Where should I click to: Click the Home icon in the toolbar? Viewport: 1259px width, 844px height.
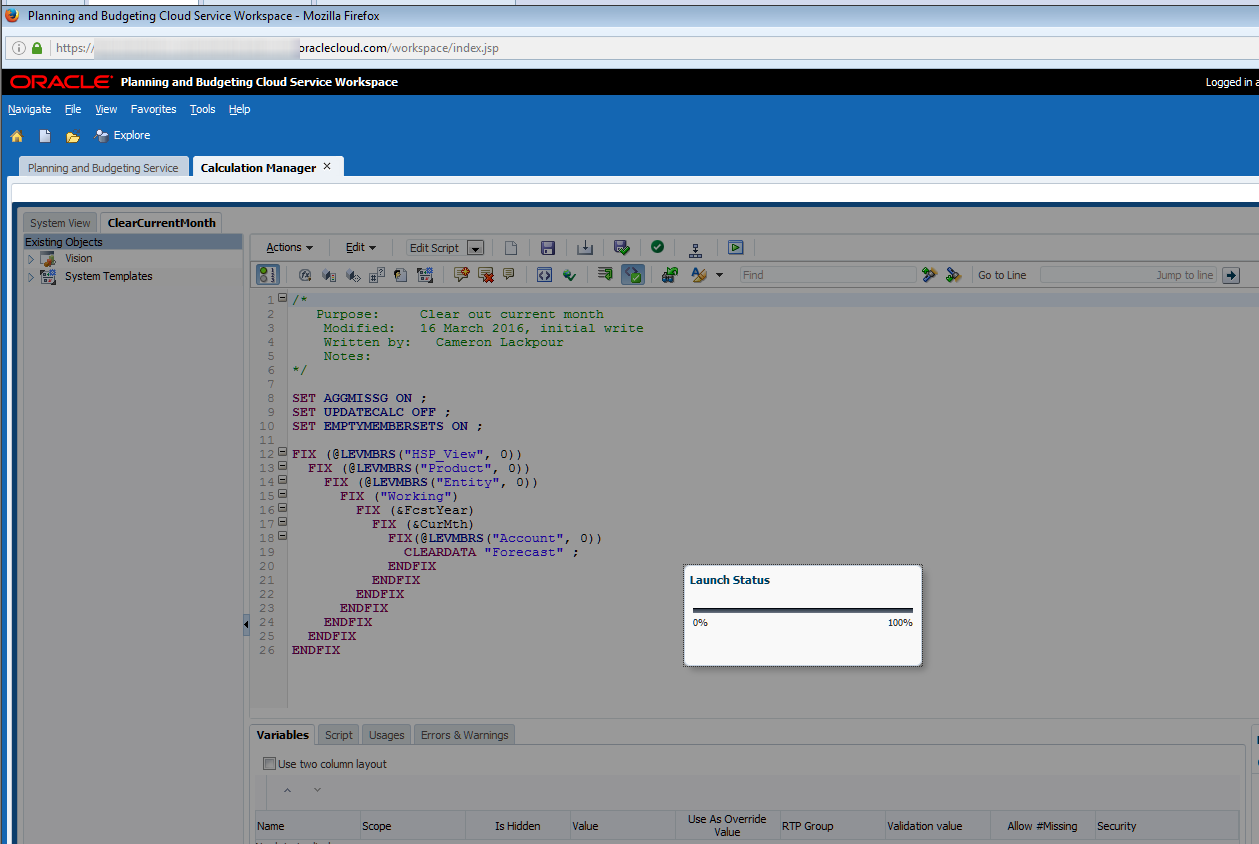(17, 136)
